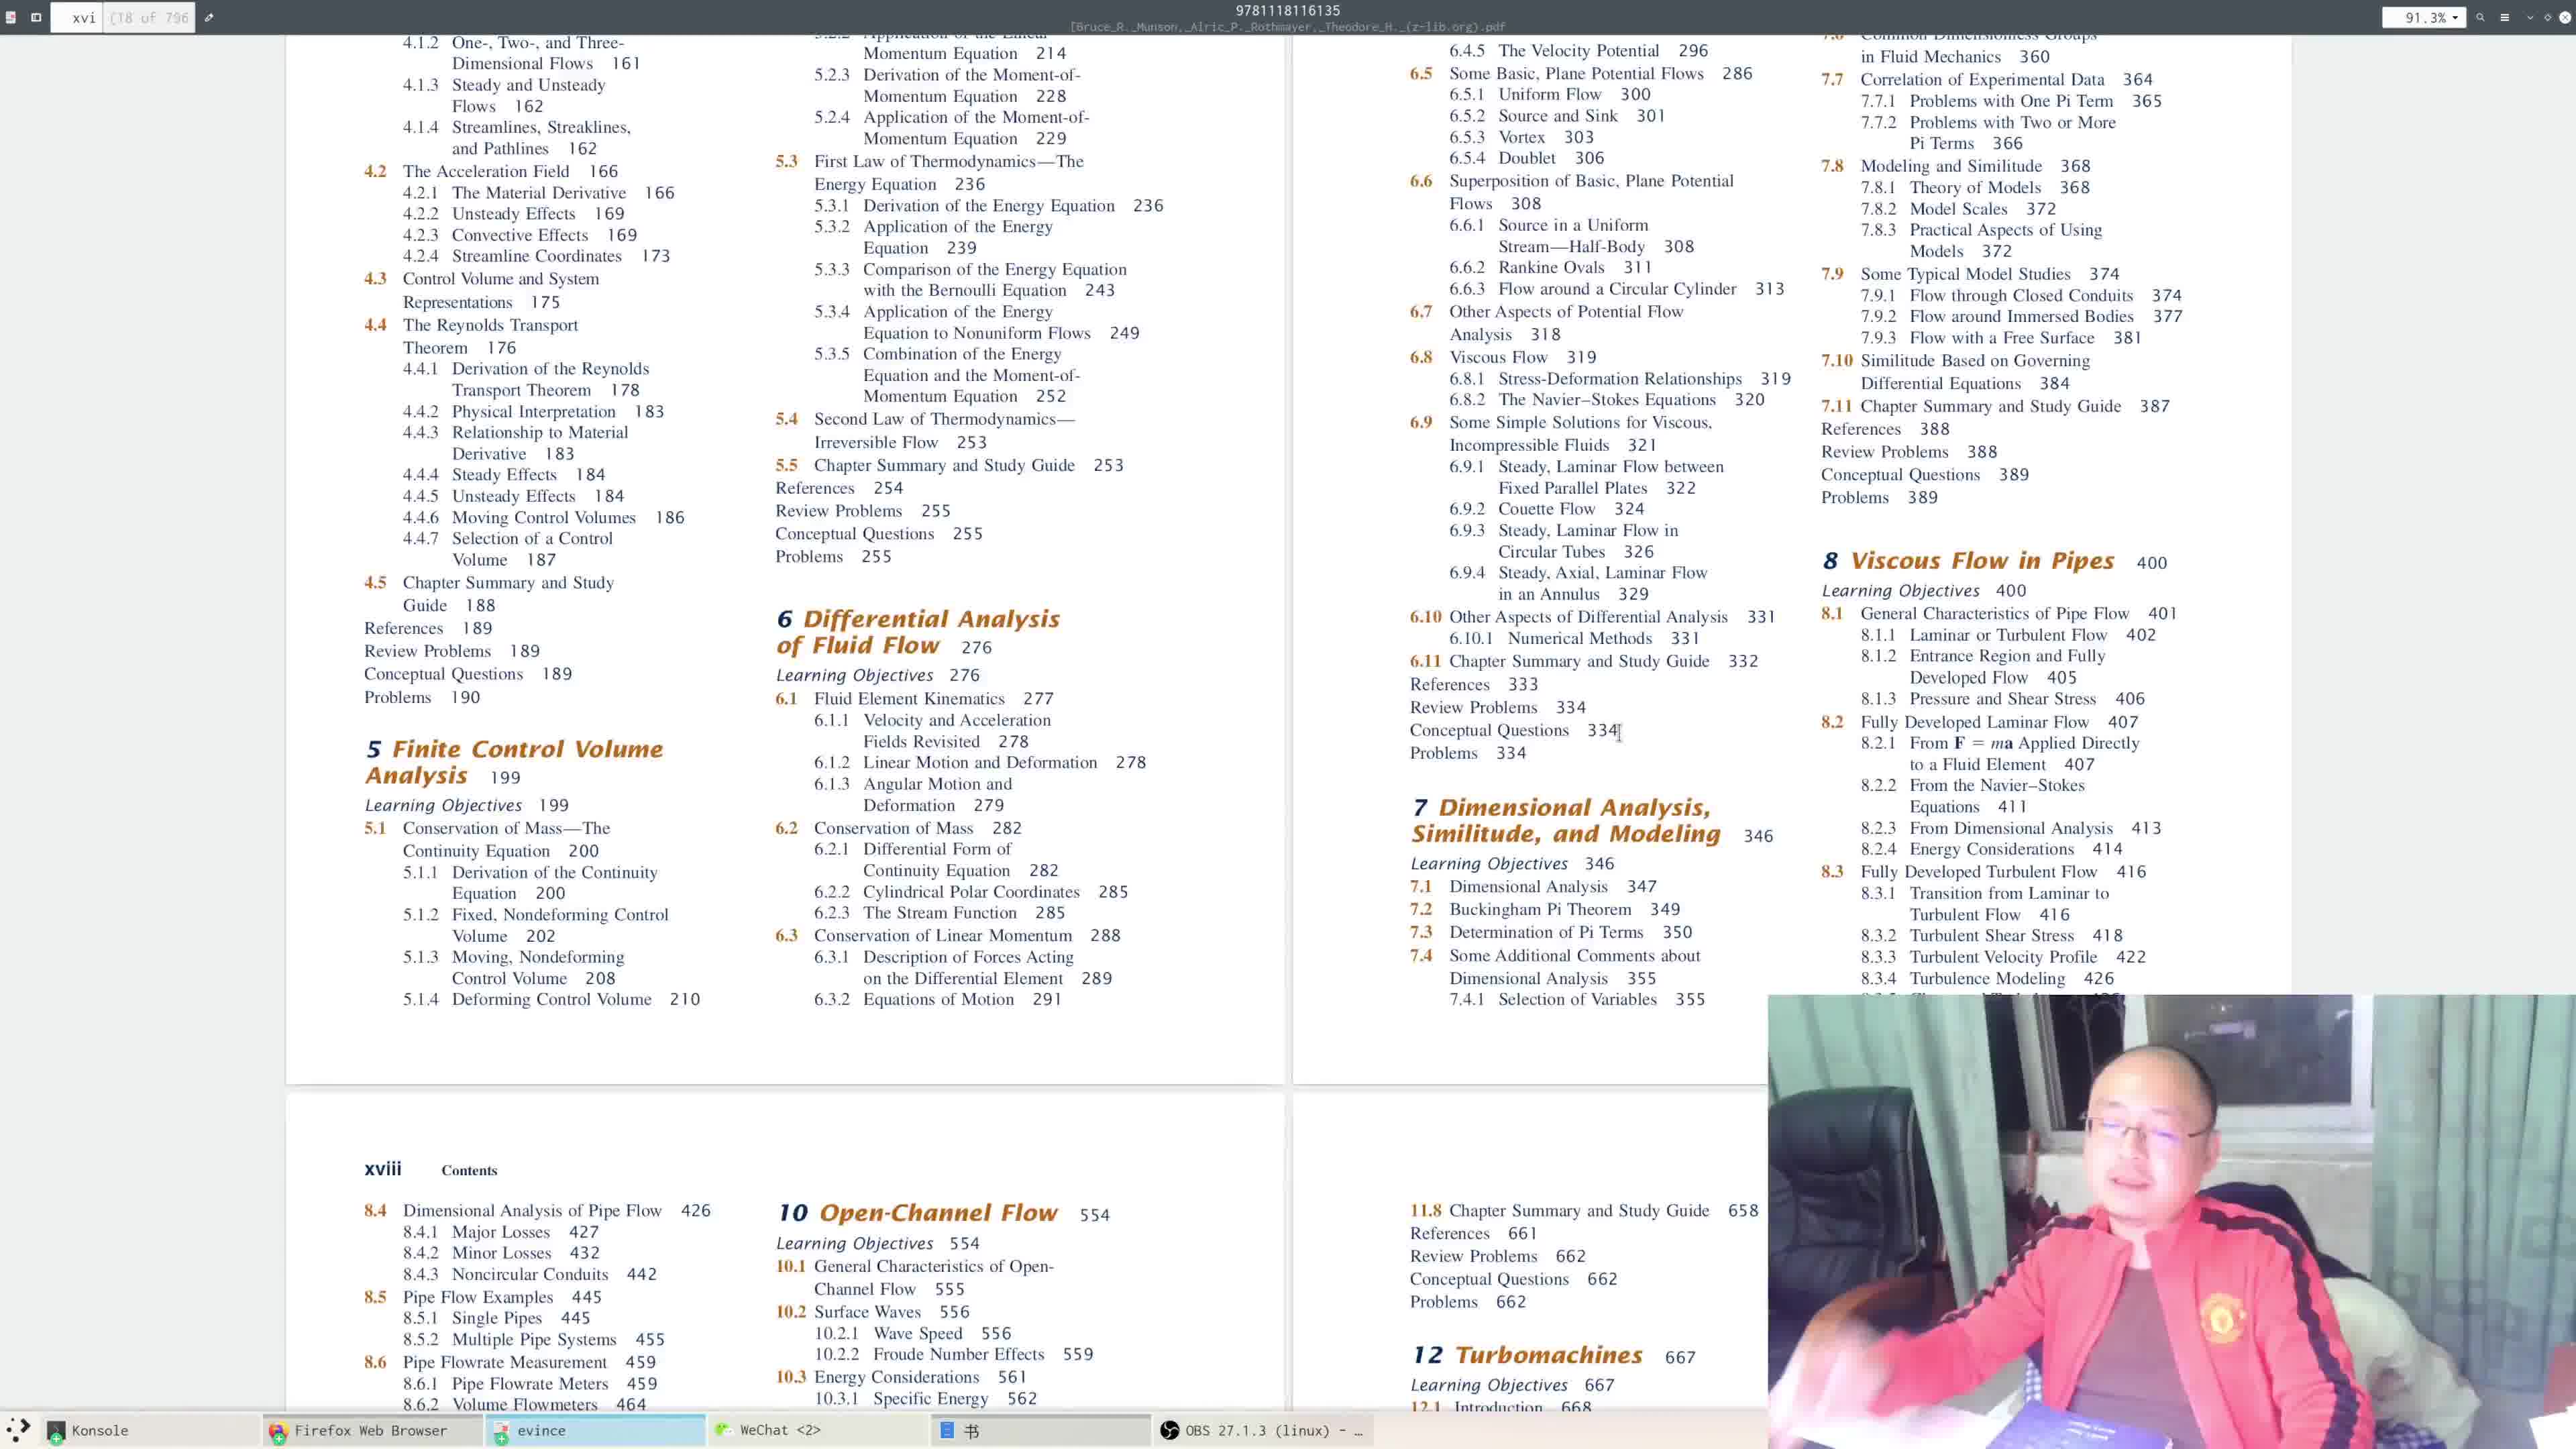Click entry 6.3 Conservation of Linear Momentum
2576x1449 pixels.
point(947,935)
